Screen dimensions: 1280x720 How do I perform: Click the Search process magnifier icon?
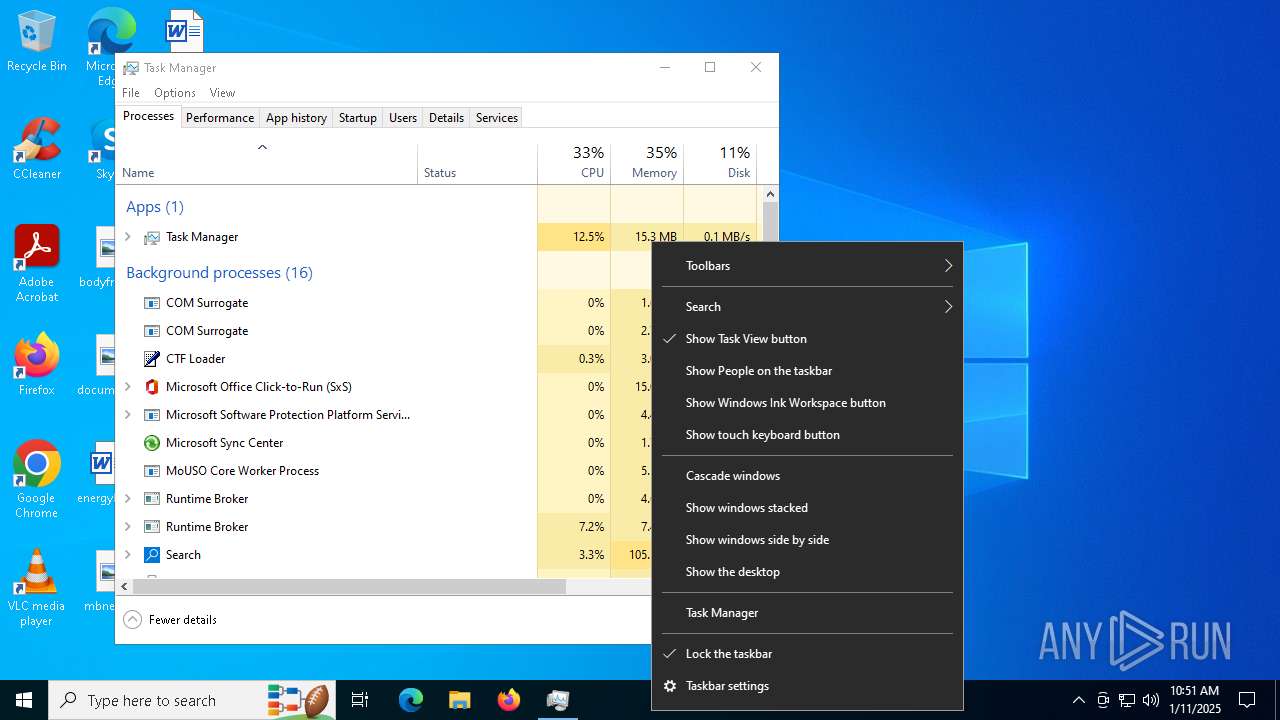click(x=152, y=555)
